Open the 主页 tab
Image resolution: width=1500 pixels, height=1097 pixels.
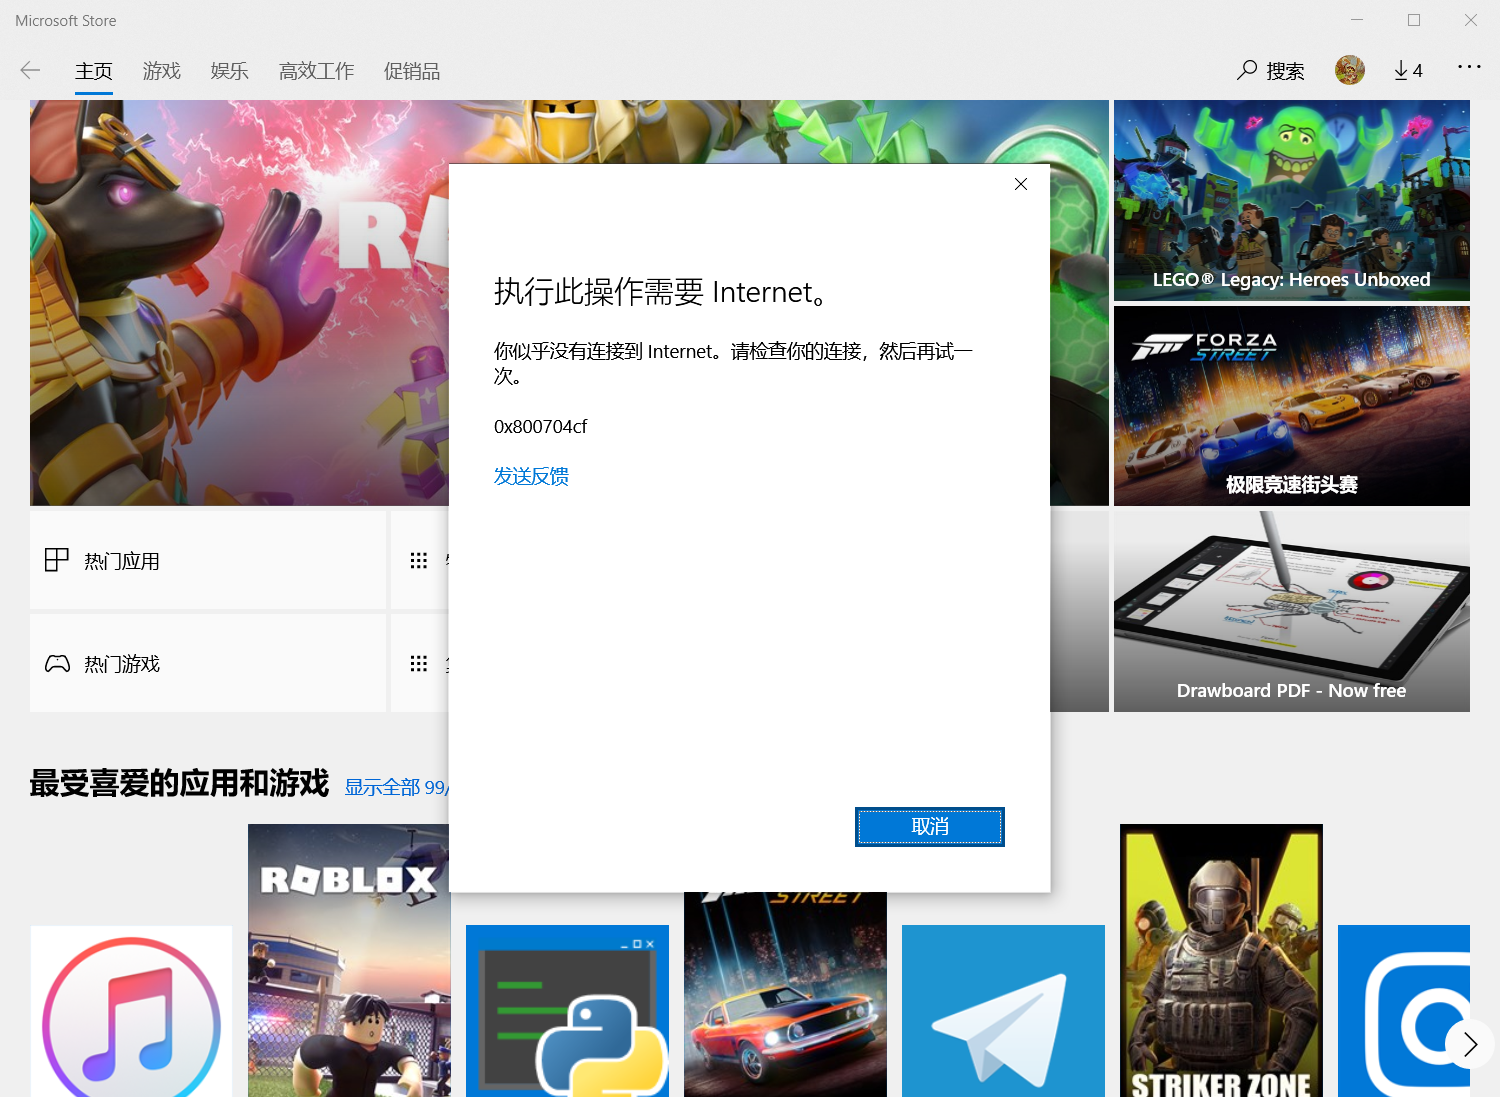pos(94,71)
